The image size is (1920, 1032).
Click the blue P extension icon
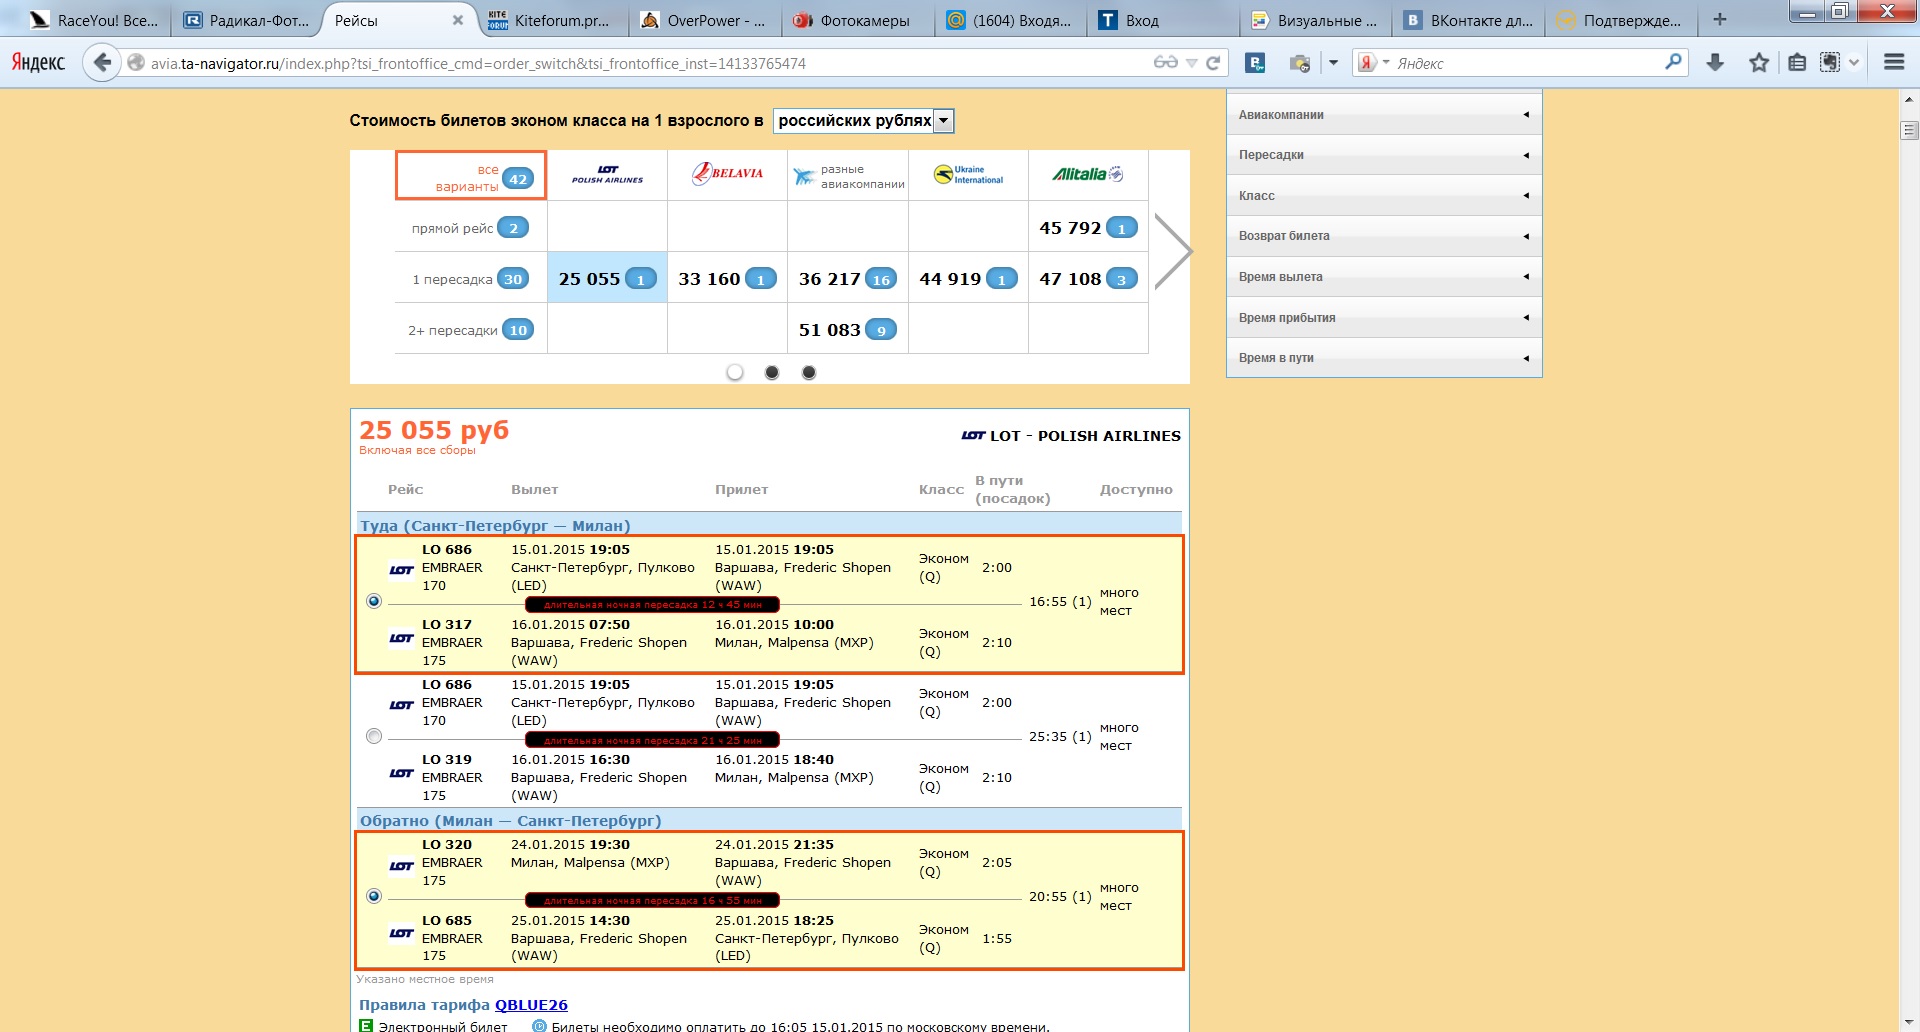(x=1255, y=63)
